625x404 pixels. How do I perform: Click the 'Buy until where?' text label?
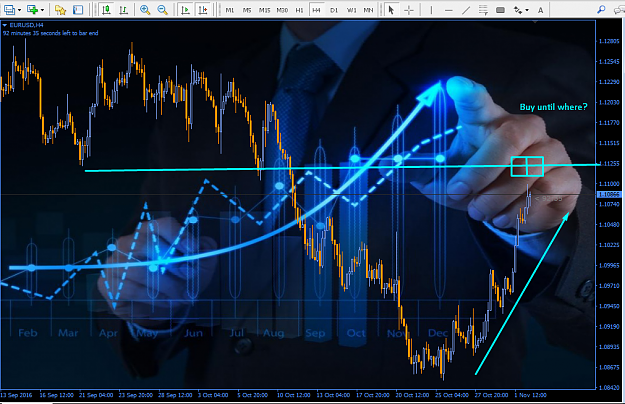[x=553, y=107]
